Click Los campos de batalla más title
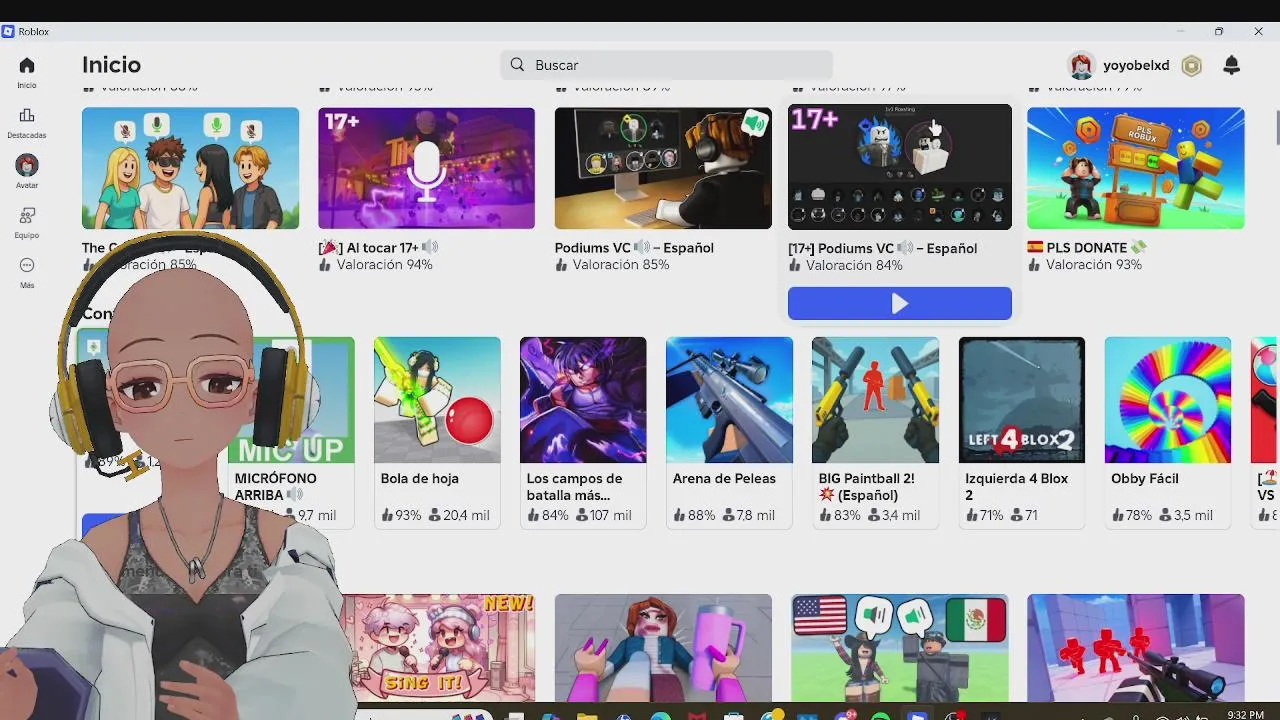This screenshot has width=1280, height=720. click(x=575, y=487)
